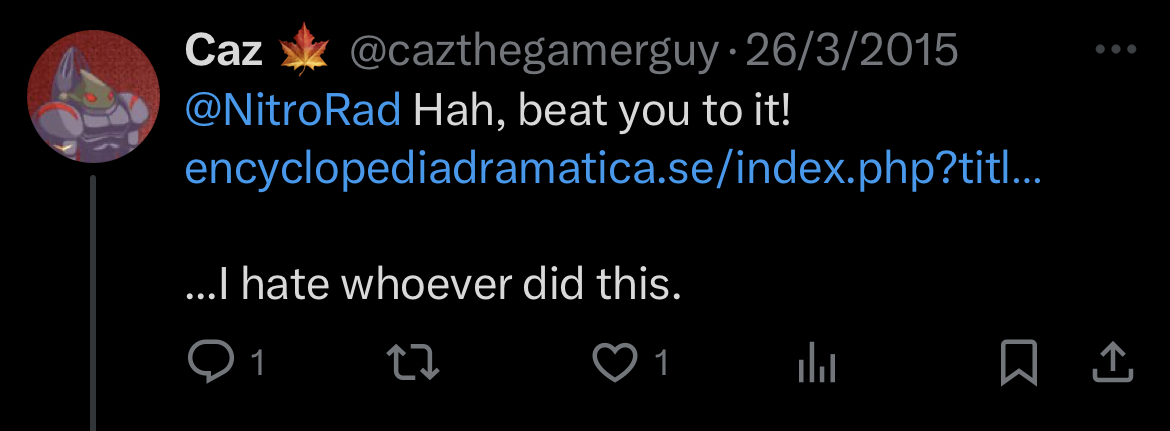Click the "Hah, beat you to it!" text
1170x431 pixels.
(602, 111)
